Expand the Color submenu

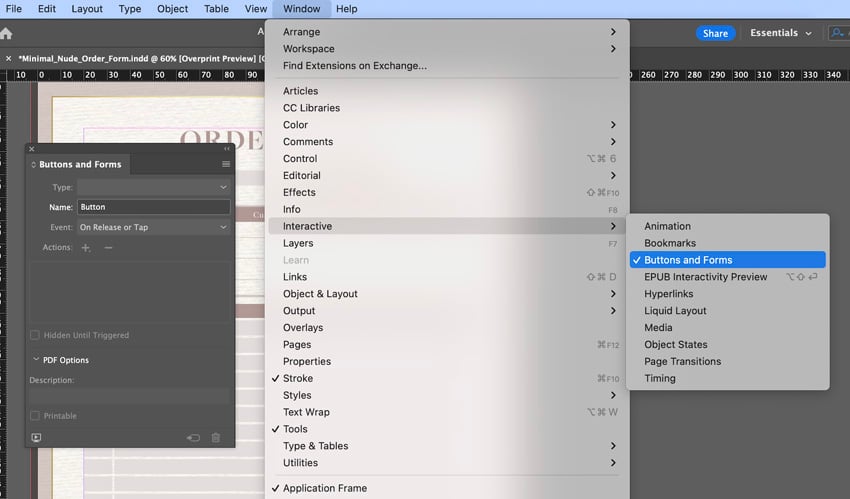coord(449,125)
